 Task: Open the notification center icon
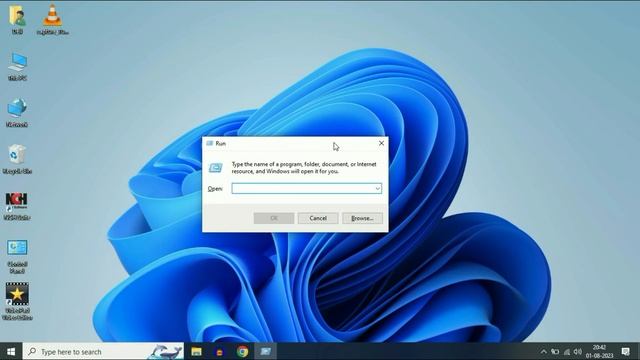625,351
